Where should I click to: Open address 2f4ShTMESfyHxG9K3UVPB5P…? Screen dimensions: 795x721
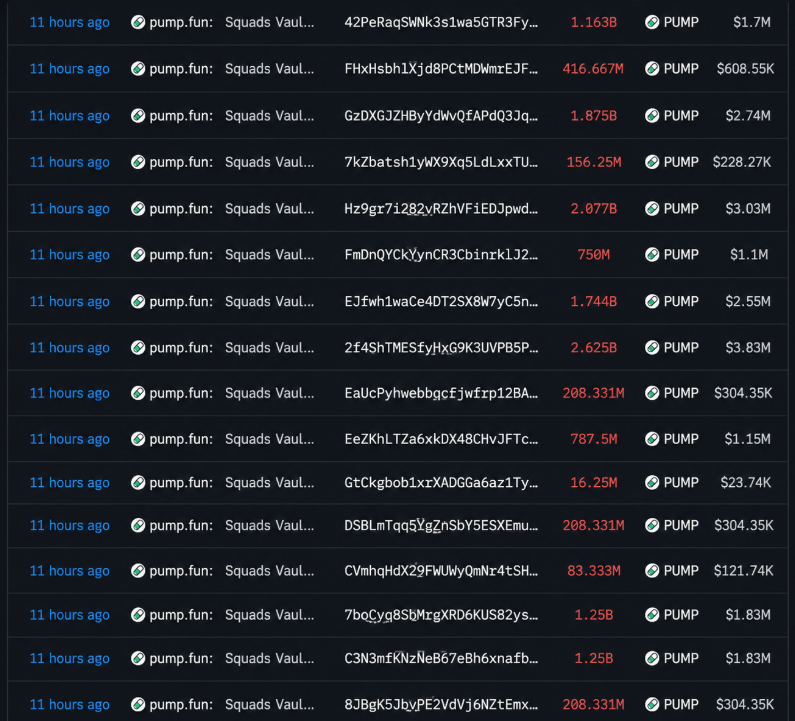(441, 348)
